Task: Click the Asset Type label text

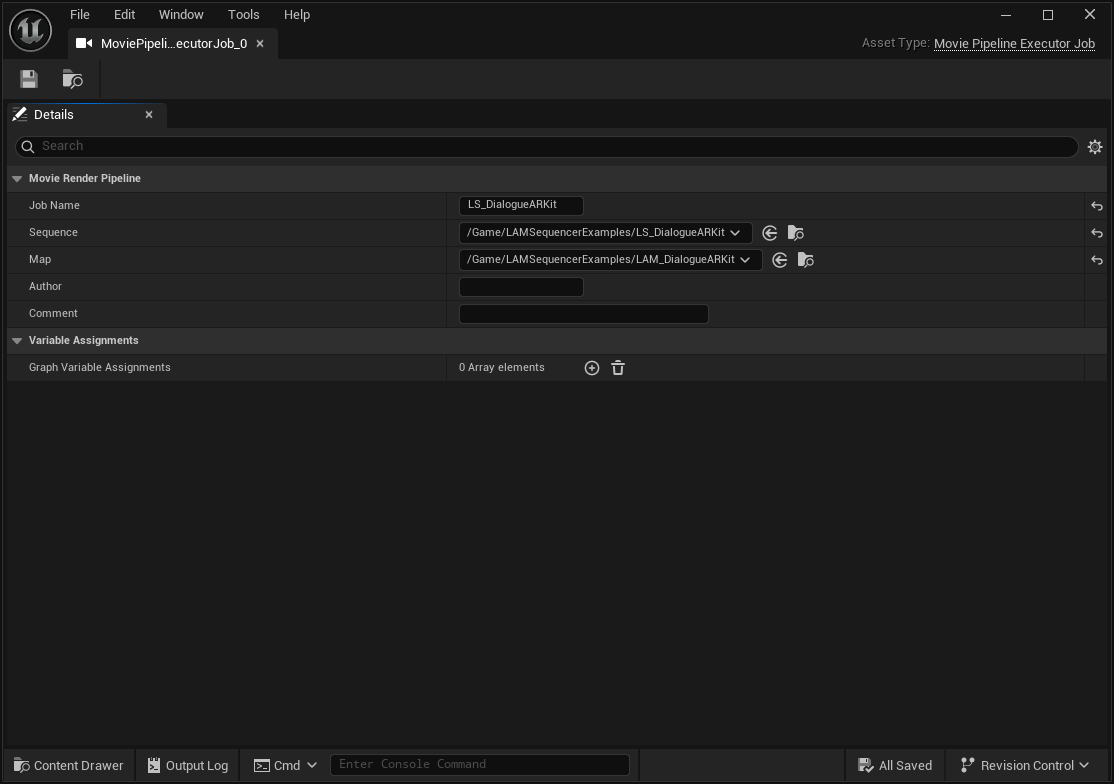Action: pyautogui.click(x=895, y=43)
